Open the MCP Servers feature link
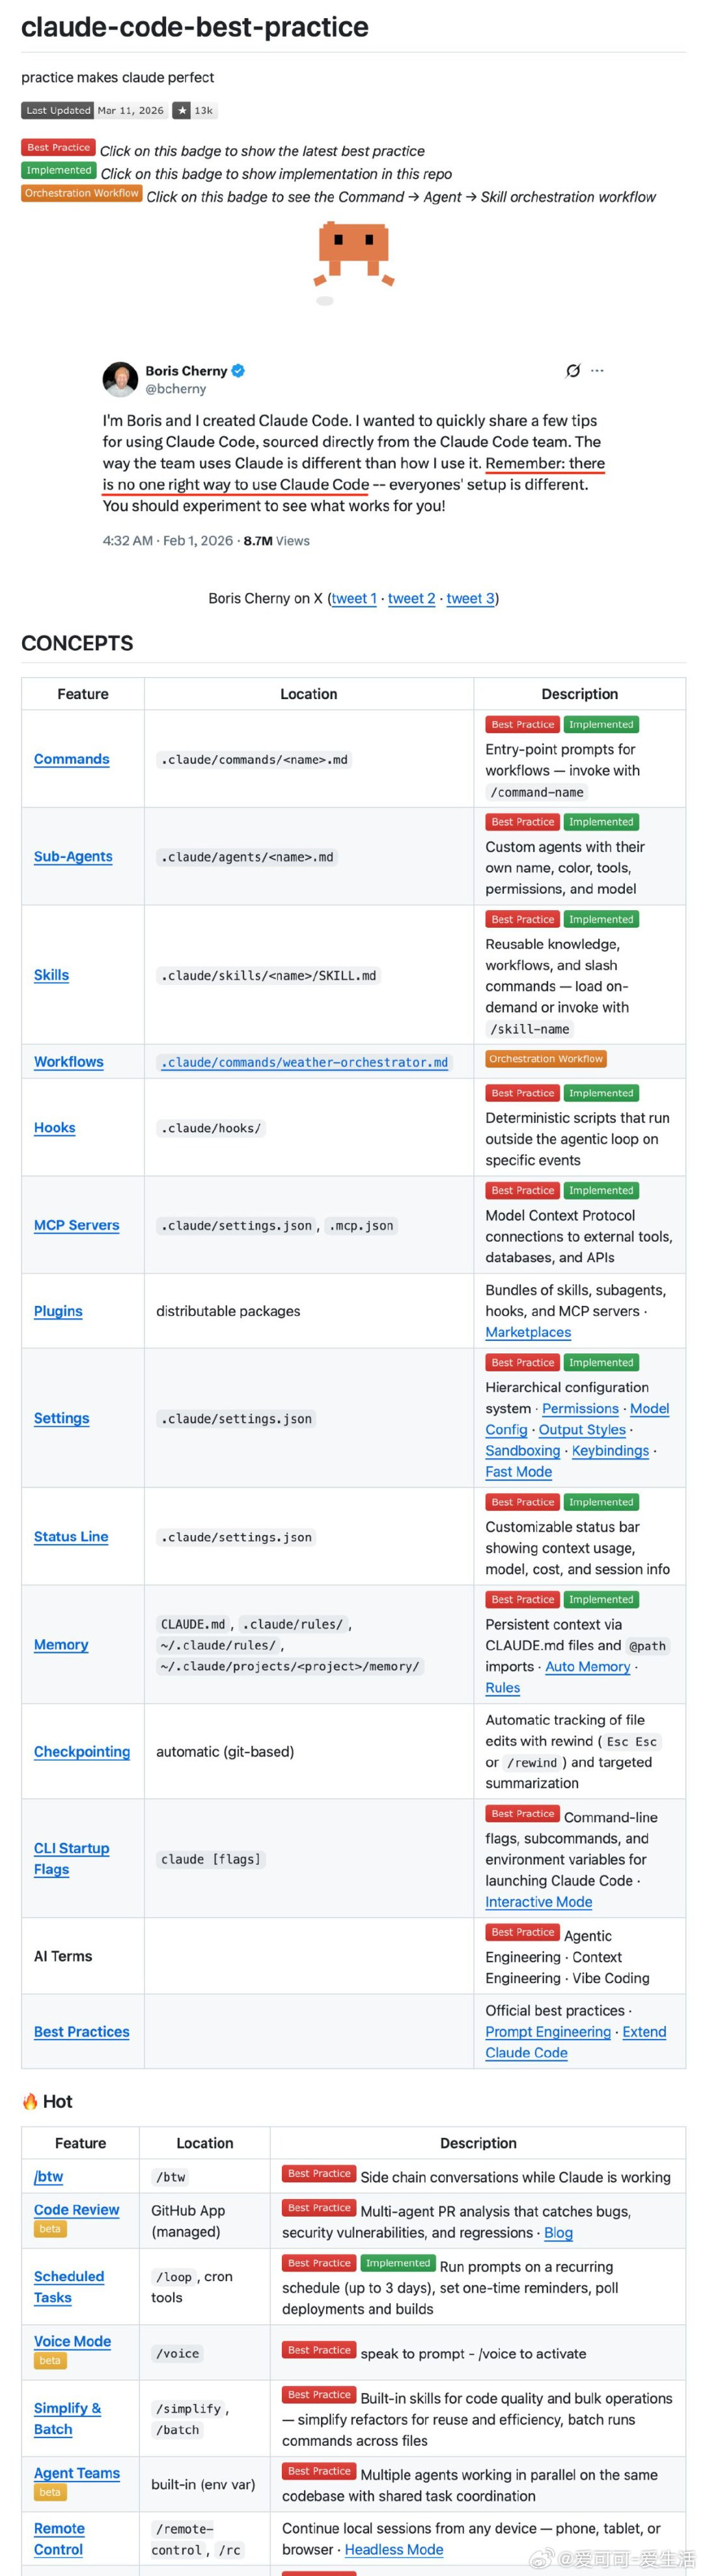 77,1225
